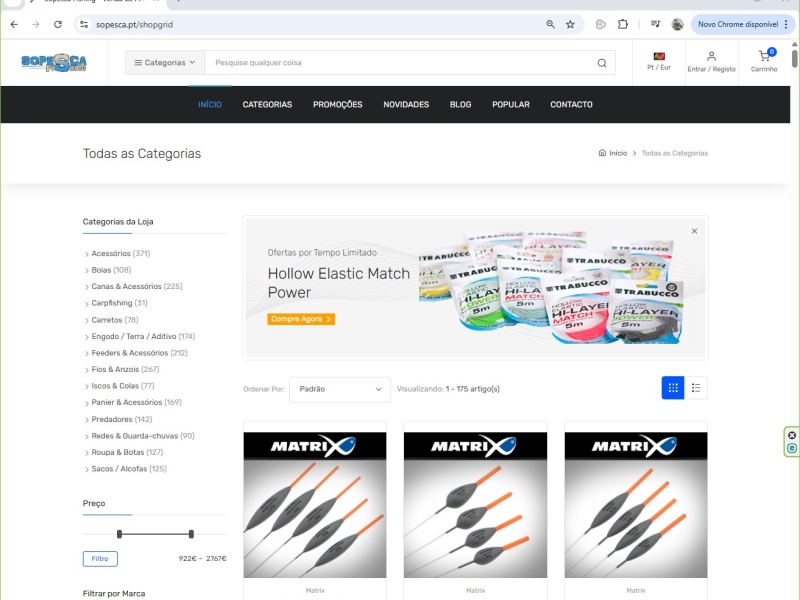Open the NOVIDADES menu item
The height and width of the screenshot is (600, 800).
click(x=406, y=105)
